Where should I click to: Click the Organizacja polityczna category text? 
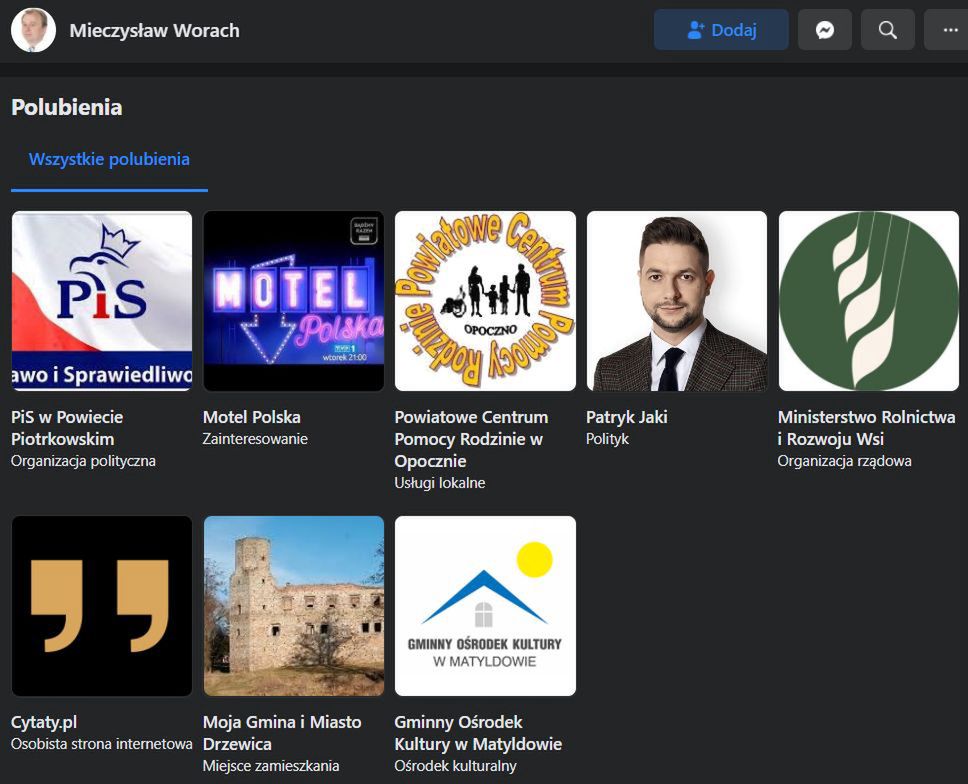(83, 461)
